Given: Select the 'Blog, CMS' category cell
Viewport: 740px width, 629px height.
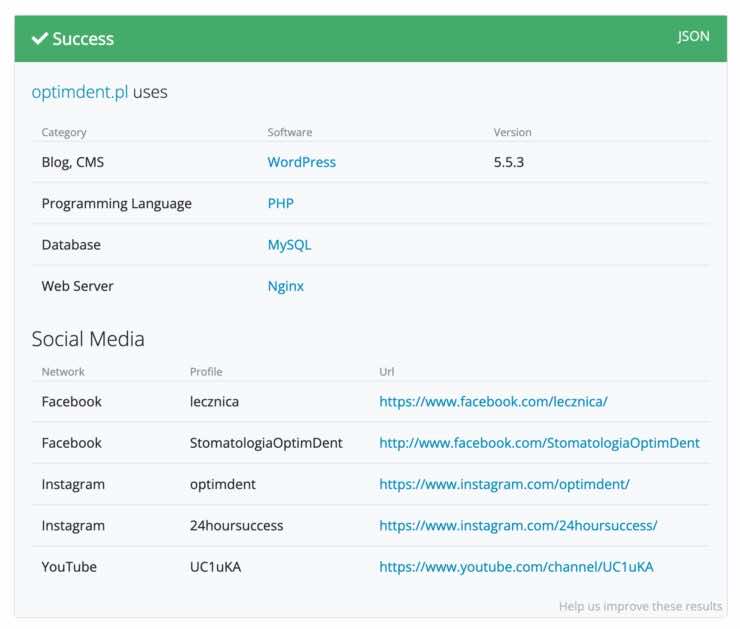Looking at the screenshot, I should [73, 162].
